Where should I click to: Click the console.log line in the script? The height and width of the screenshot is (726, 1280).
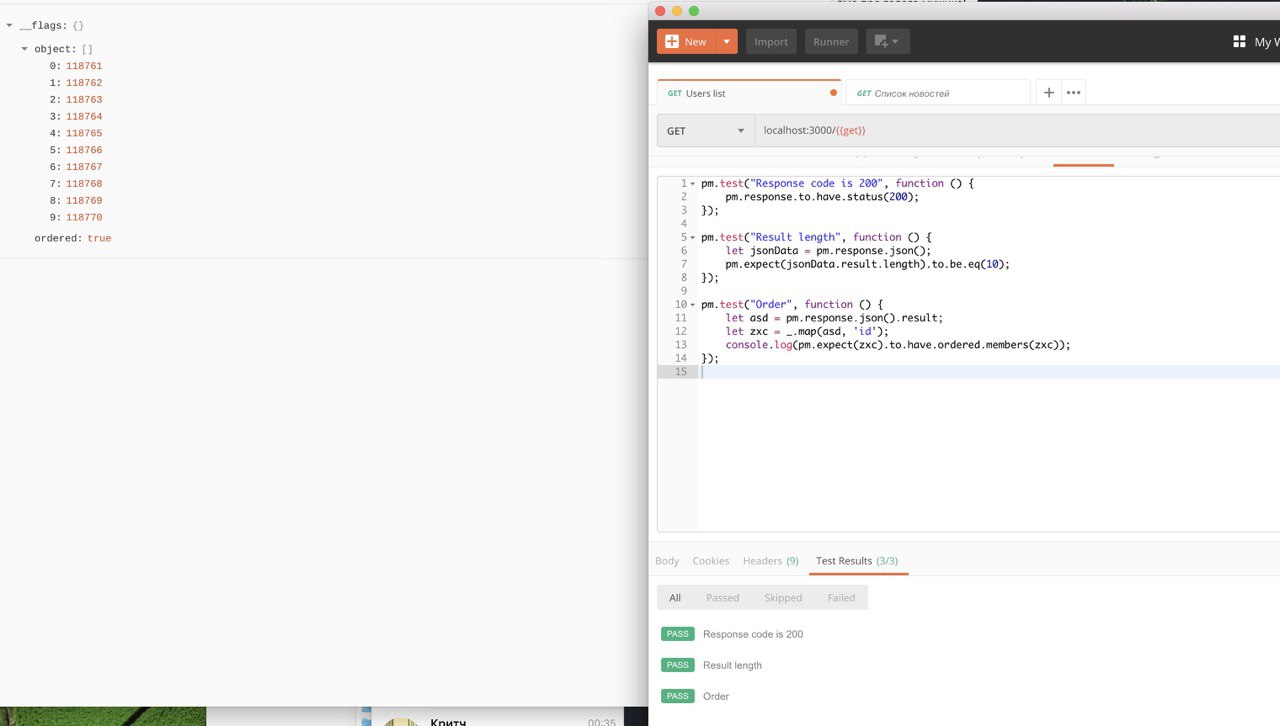898,344
